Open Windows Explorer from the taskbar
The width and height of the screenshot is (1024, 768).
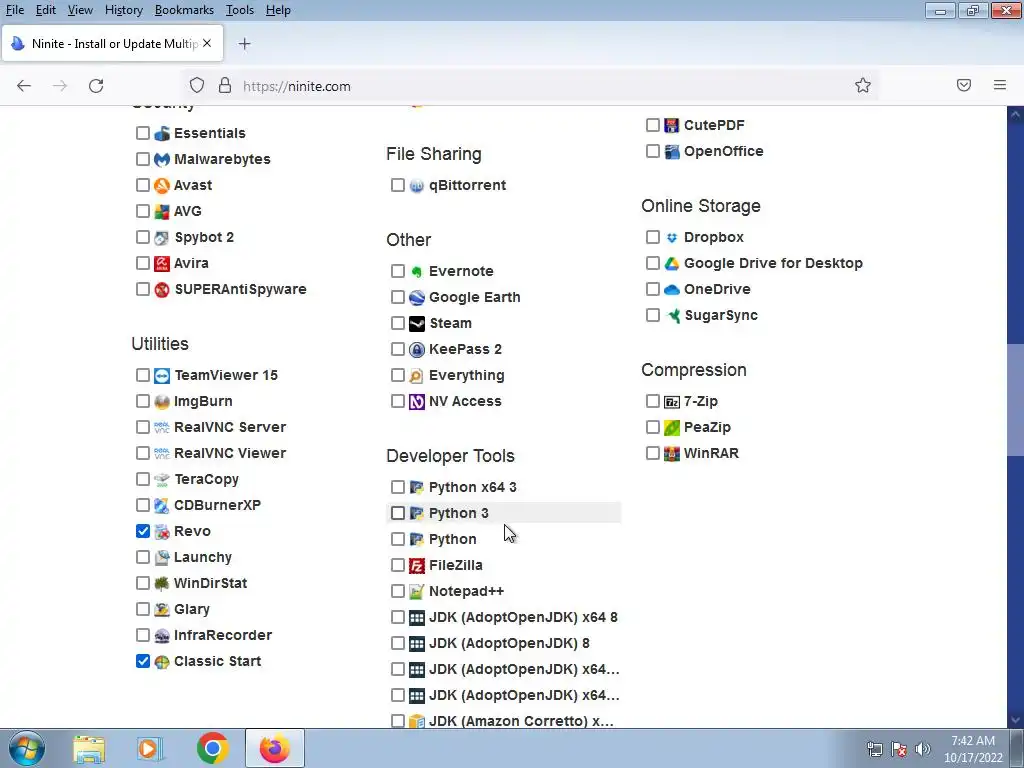point(89,749)
